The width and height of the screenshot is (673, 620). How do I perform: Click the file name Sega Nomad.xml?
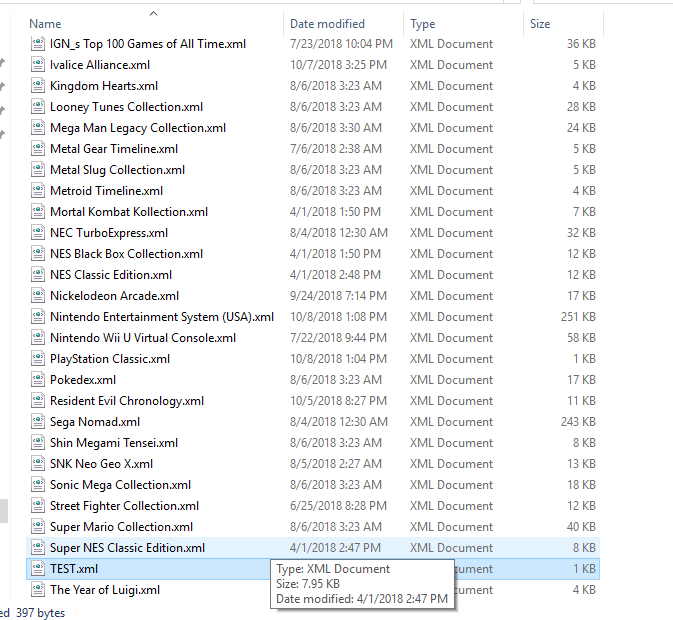[95, 422]
